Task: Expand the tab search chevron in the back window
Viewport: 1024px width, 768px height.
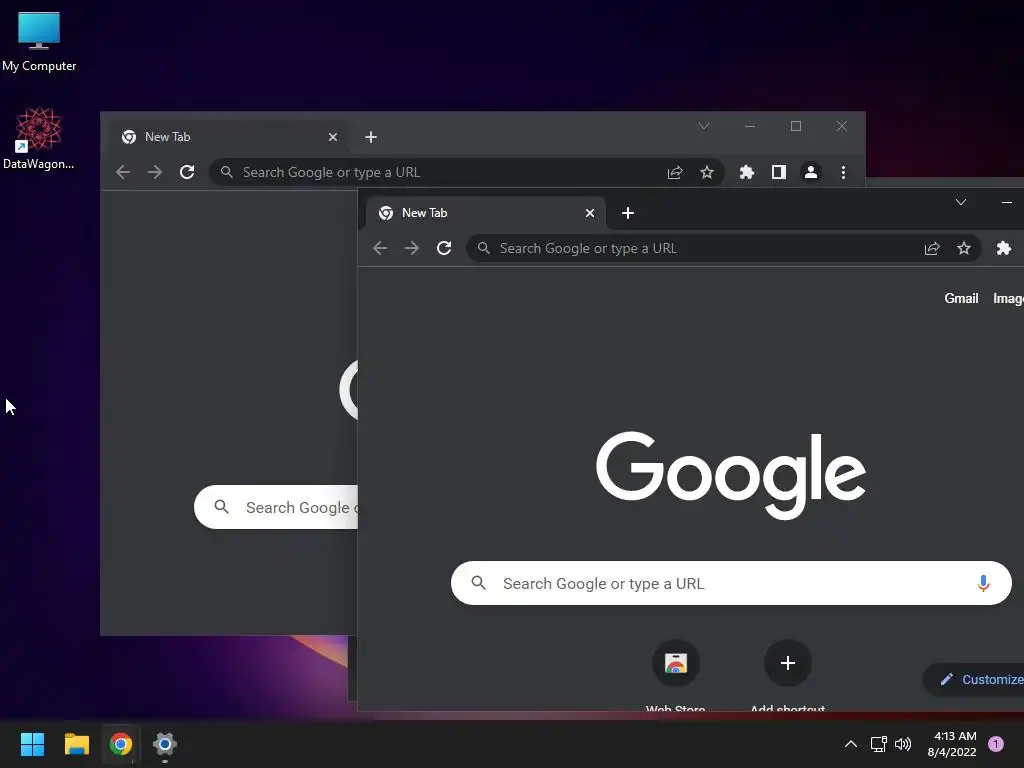Action: [x=703, y=126]
